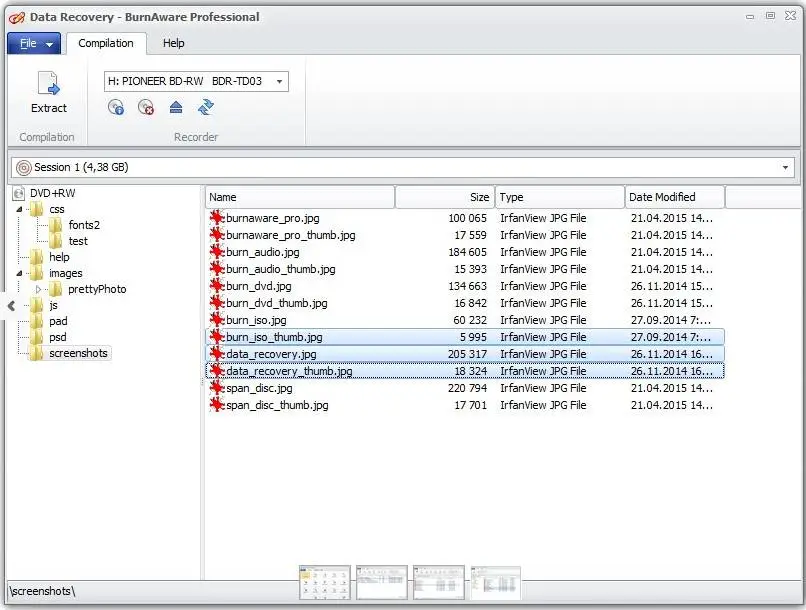
Task: Click the burnaware_pro.jpg file icon
Action: tap(217, 218)
